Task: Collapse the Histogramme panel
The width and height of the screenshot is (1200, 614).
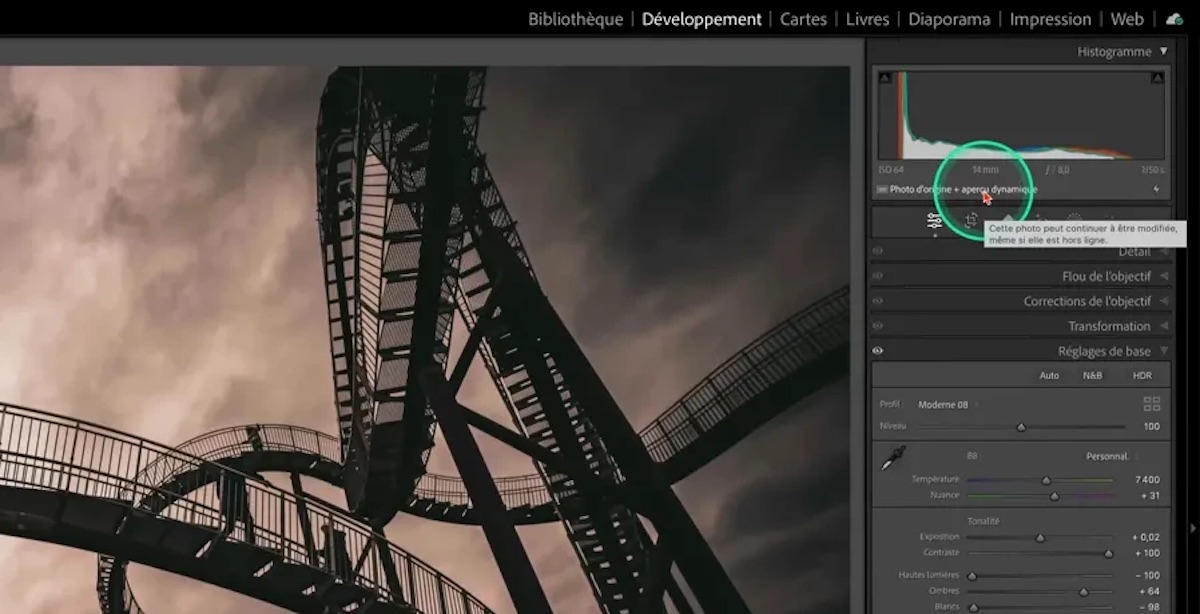Action: [1163, 51]
